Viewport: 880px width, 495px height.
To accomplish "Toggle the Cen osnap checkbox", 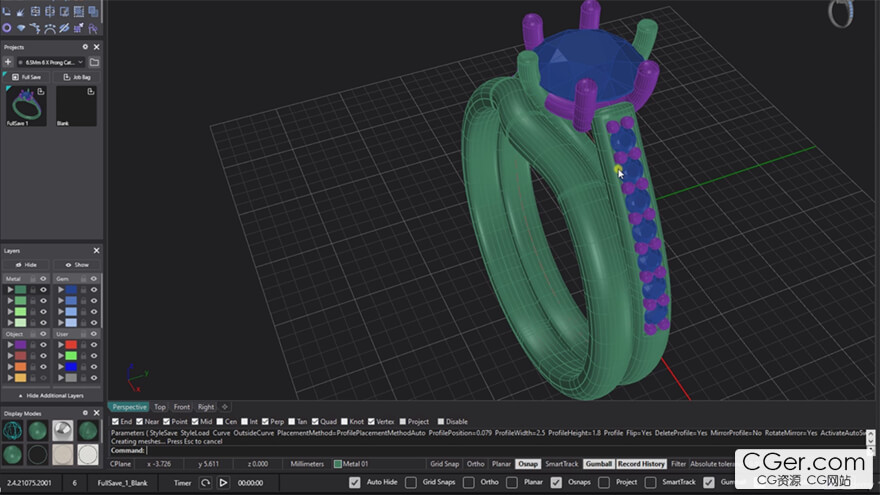I will (220, 422).
